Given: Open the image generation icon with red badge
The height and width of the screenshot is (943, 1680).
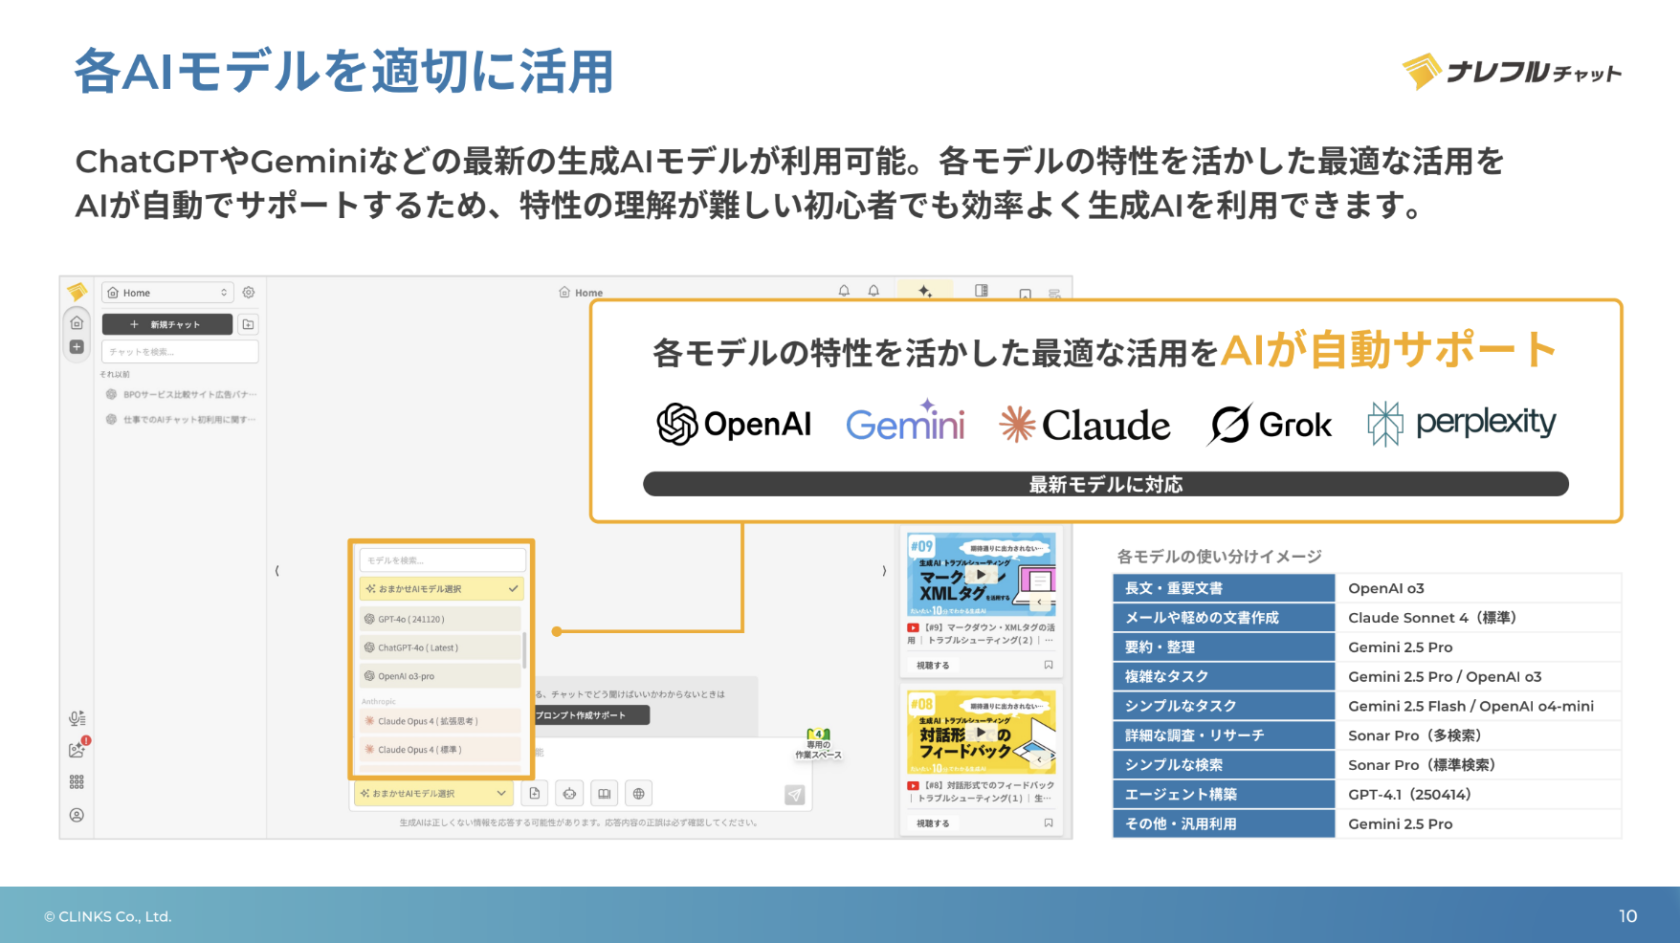Looking at the screenshot, I should (x=77, y=749).
